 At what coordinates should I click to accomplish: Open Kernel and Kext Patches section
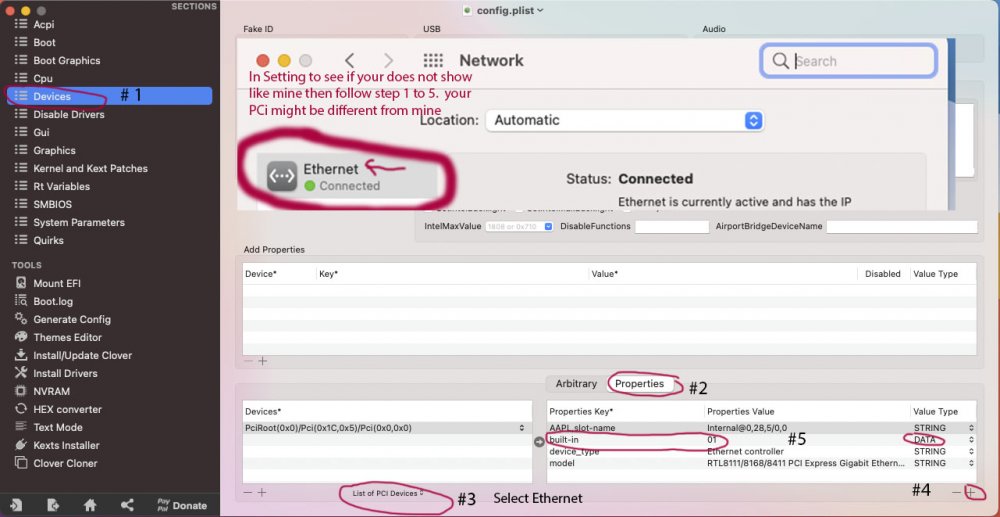pyautogui.click(x=90, y=168)
